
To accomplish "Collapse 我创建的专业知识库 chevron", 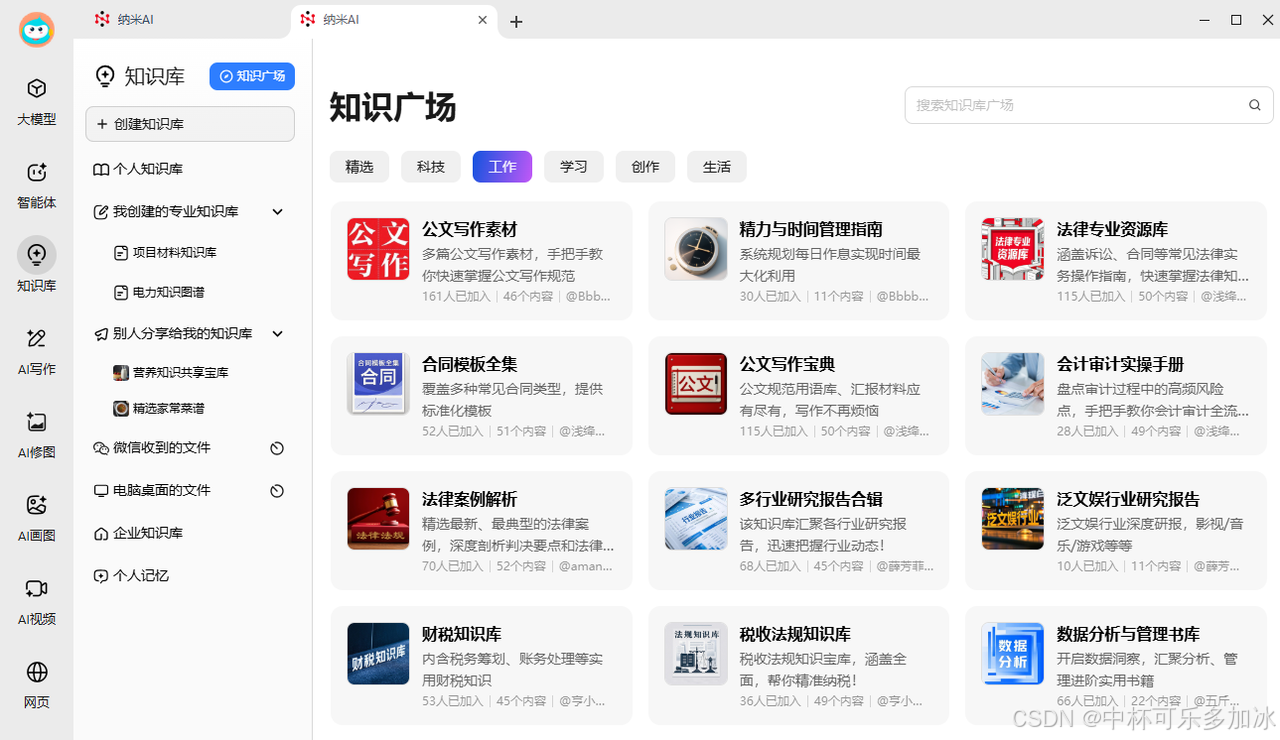I will point(278,212).
